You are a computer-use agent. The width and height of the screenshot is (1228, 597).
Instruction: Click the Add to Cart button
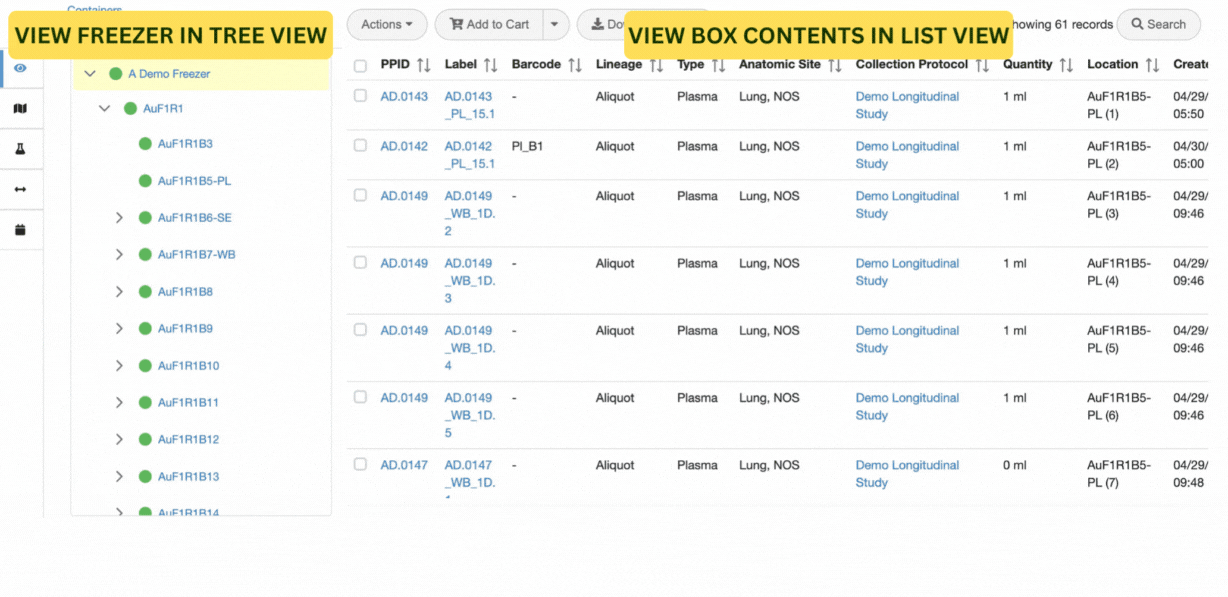(x=489, y=24)
